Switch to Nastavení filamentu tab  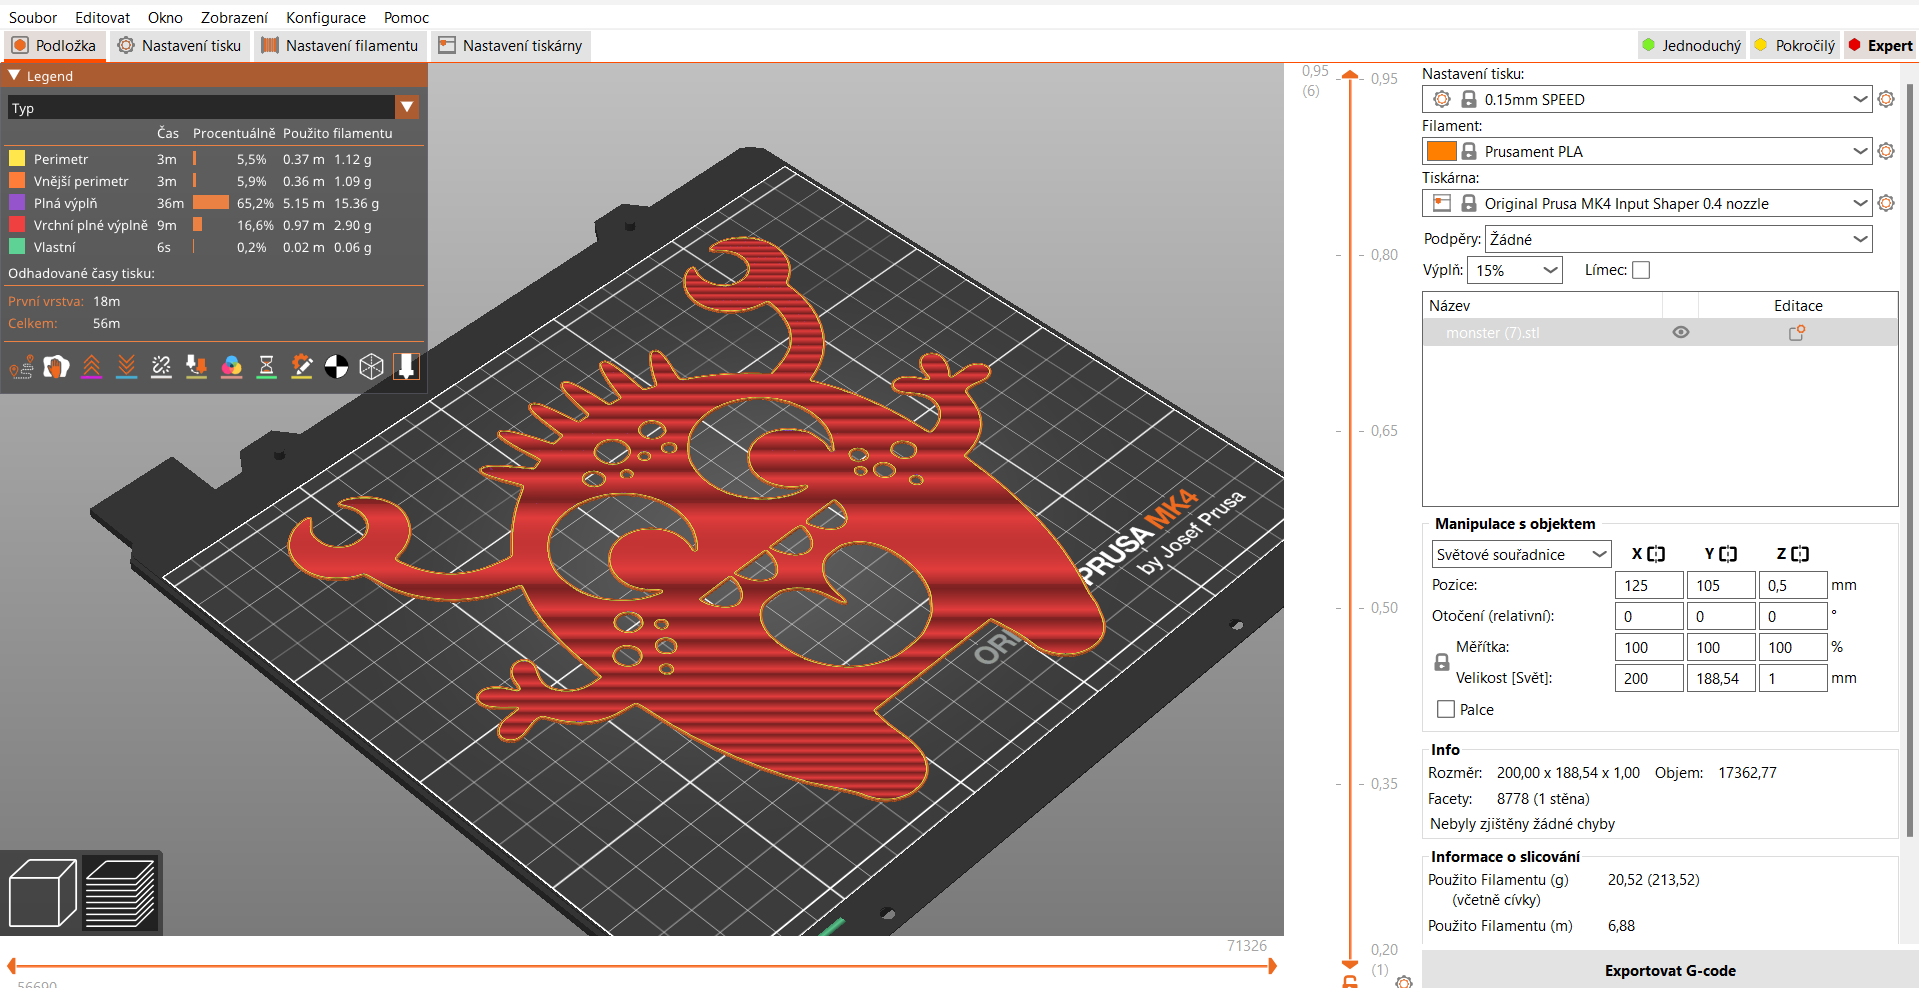coord(340,45)
